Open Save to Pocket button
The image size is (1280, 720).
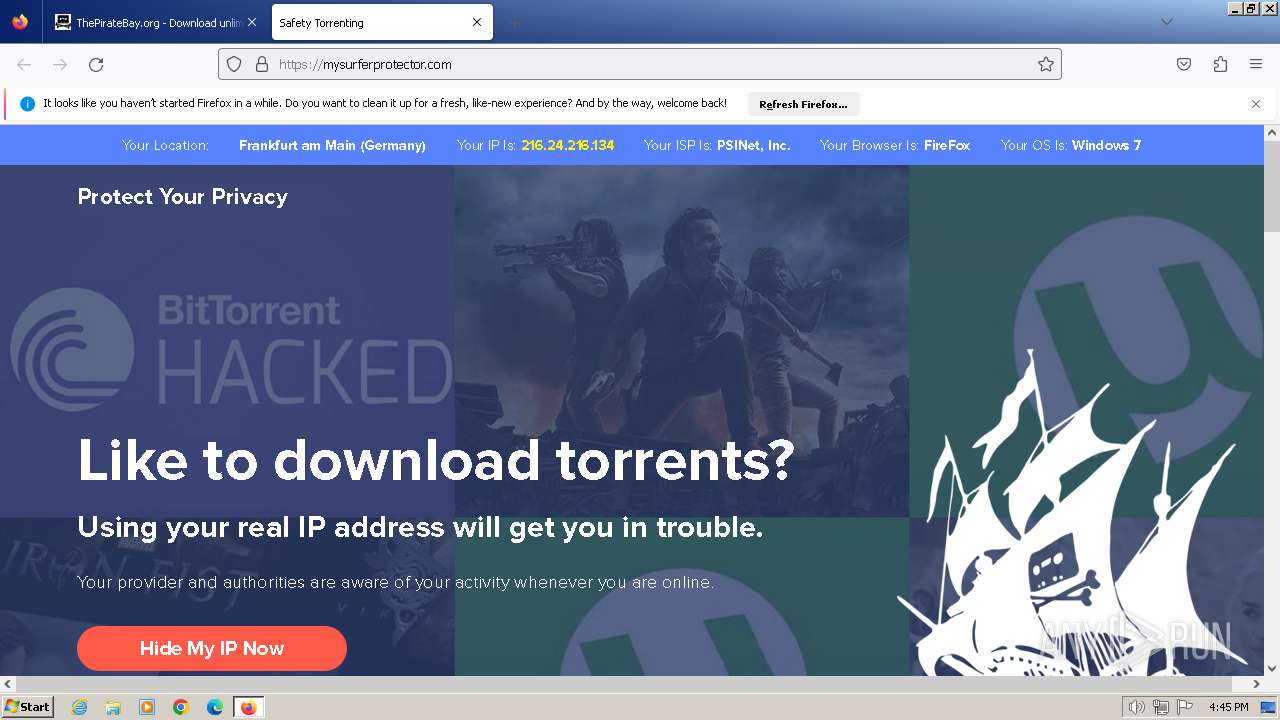click(1184, 64)
